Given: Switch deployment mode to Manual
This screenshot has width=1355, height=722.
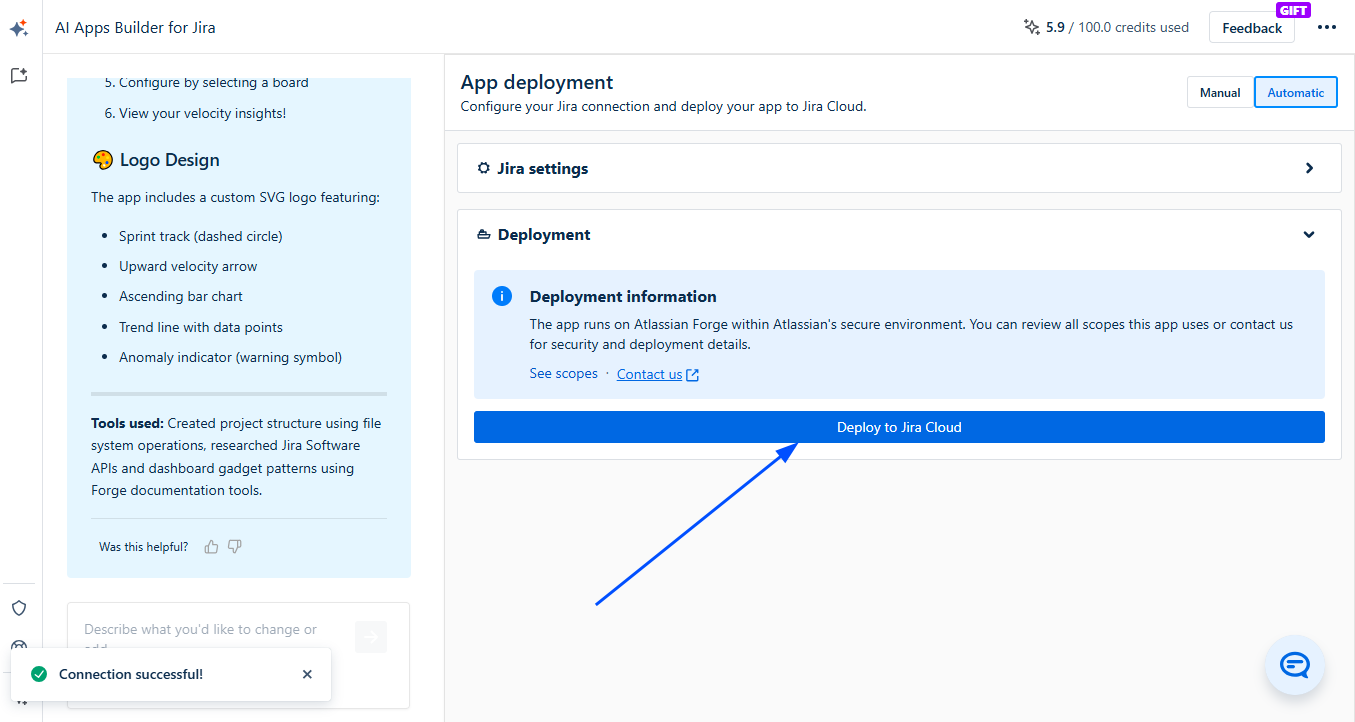Looking at the screenshot, I should coord(1220,93).
